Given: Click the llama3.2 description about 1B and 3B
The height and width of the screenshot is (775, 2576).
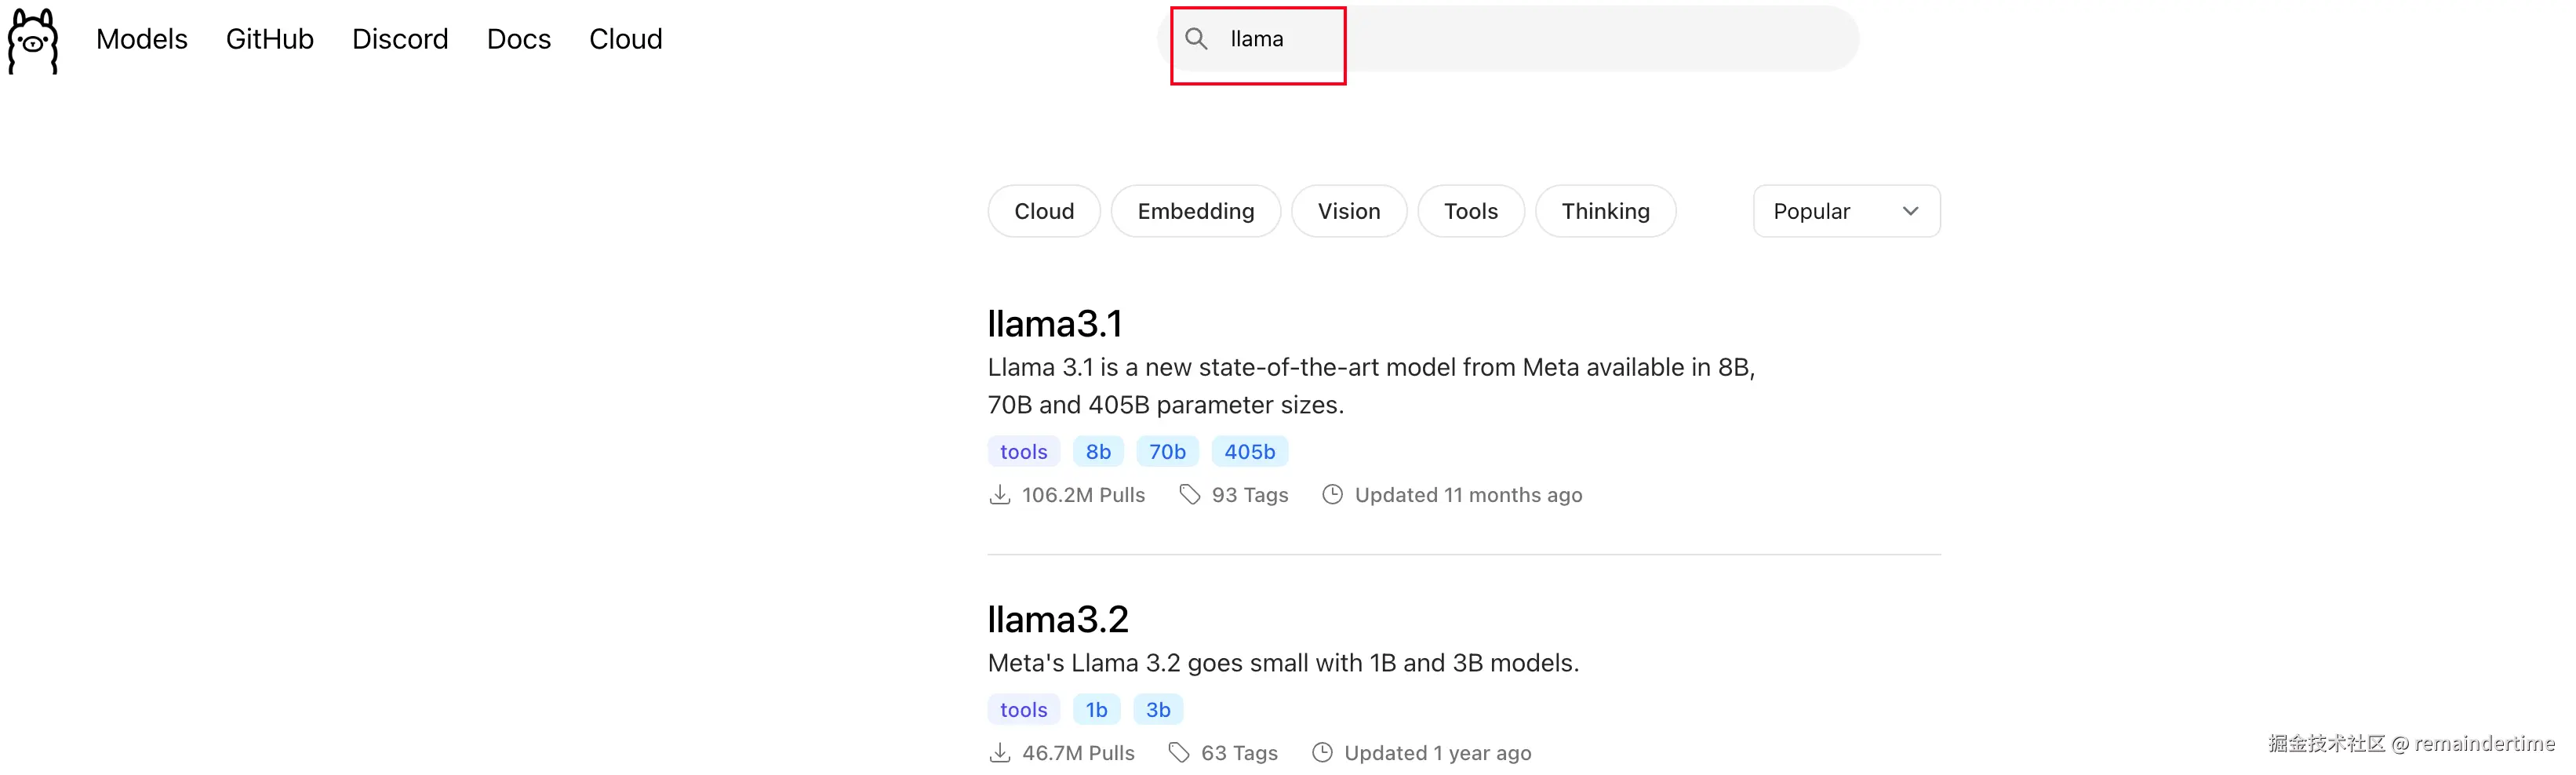Looking at the screenshot, I should (1283, 663).
